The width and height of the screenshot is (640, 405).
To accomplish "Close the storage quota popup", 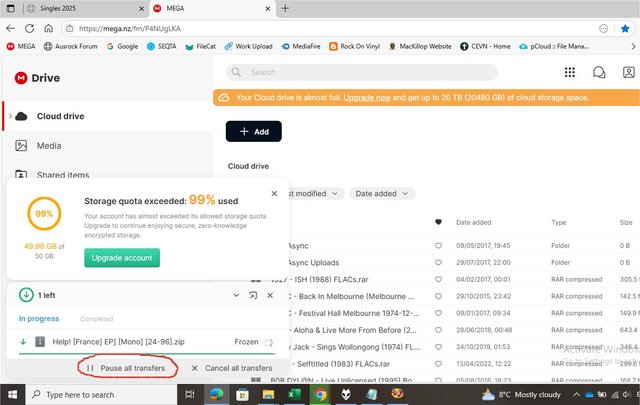I will tap(274, 194).
